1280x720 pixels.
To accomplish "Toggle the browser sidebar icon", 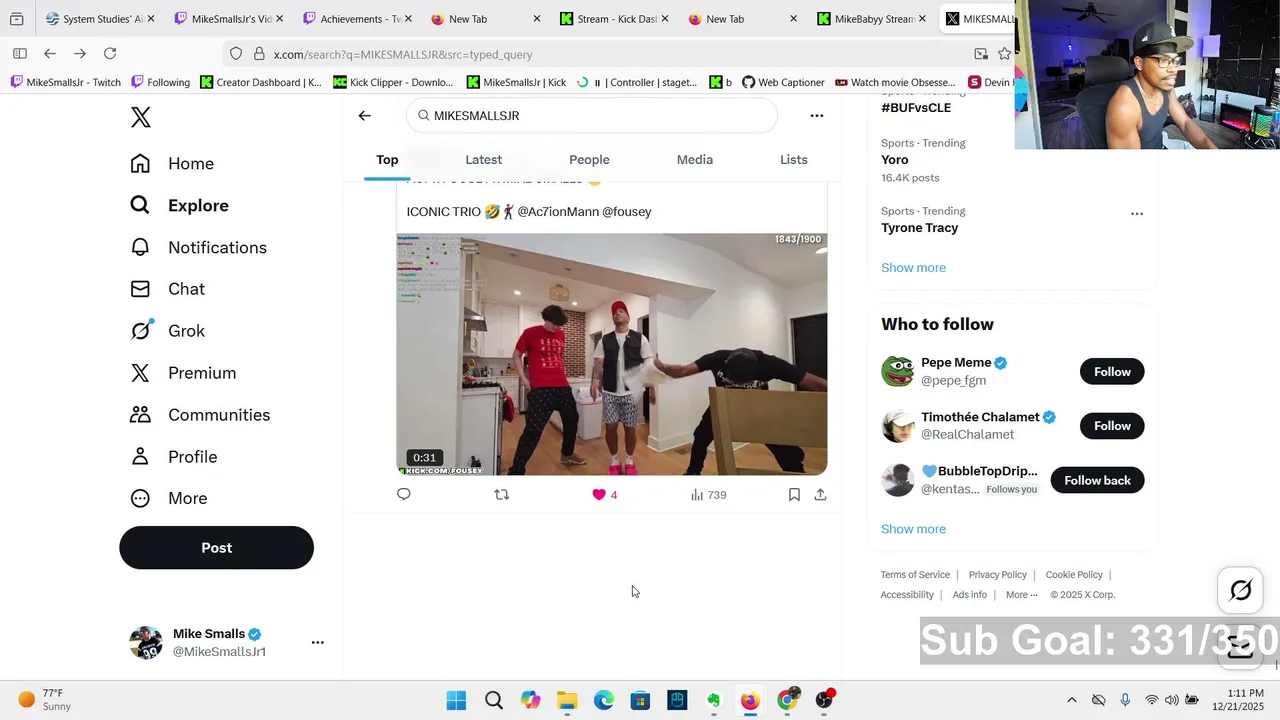I will coord(20,53).
